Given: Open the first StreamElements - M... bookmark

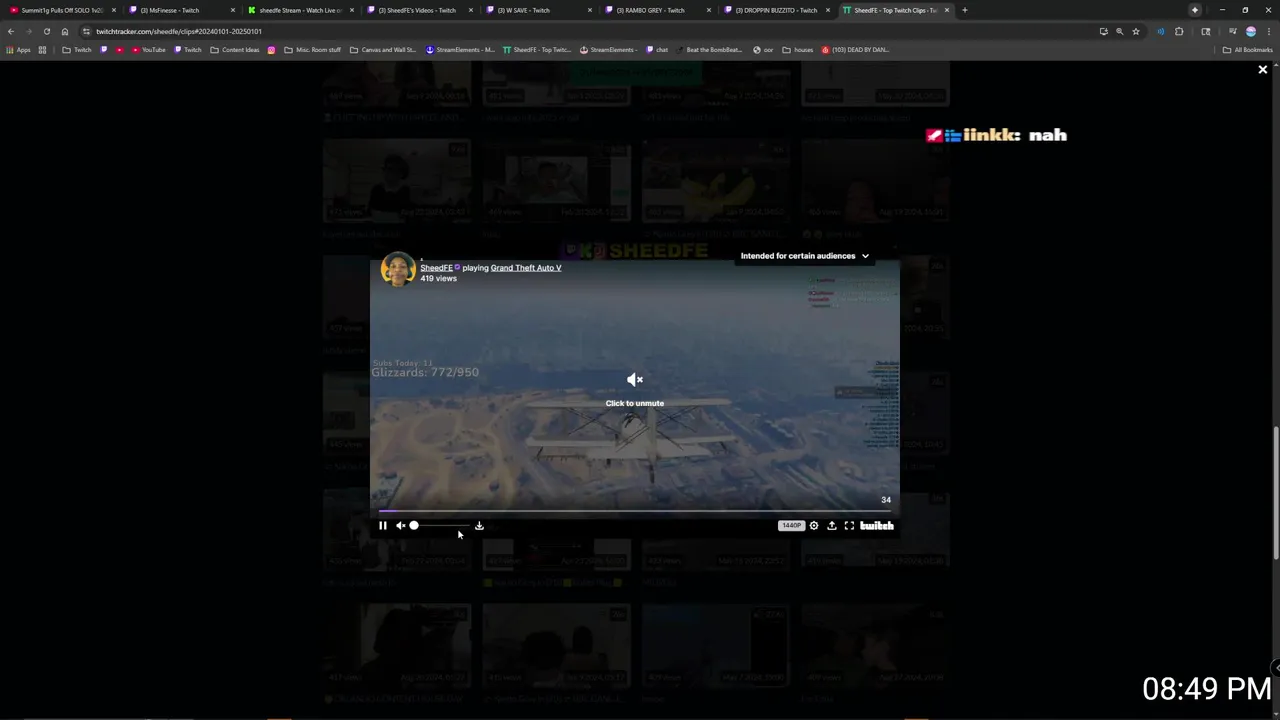Looking at the screenshot, I should pos(460,50).
